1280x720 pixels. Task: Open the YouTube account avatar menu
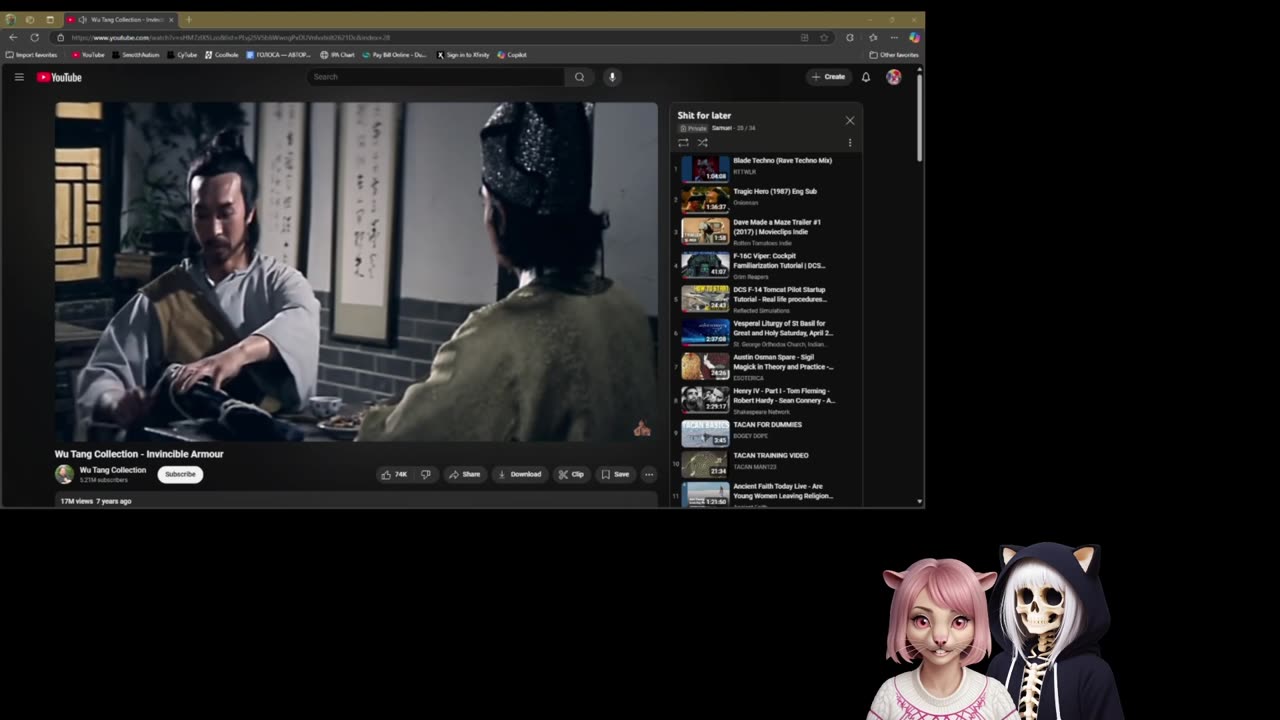pyautogui.click(x=893, y=77)
